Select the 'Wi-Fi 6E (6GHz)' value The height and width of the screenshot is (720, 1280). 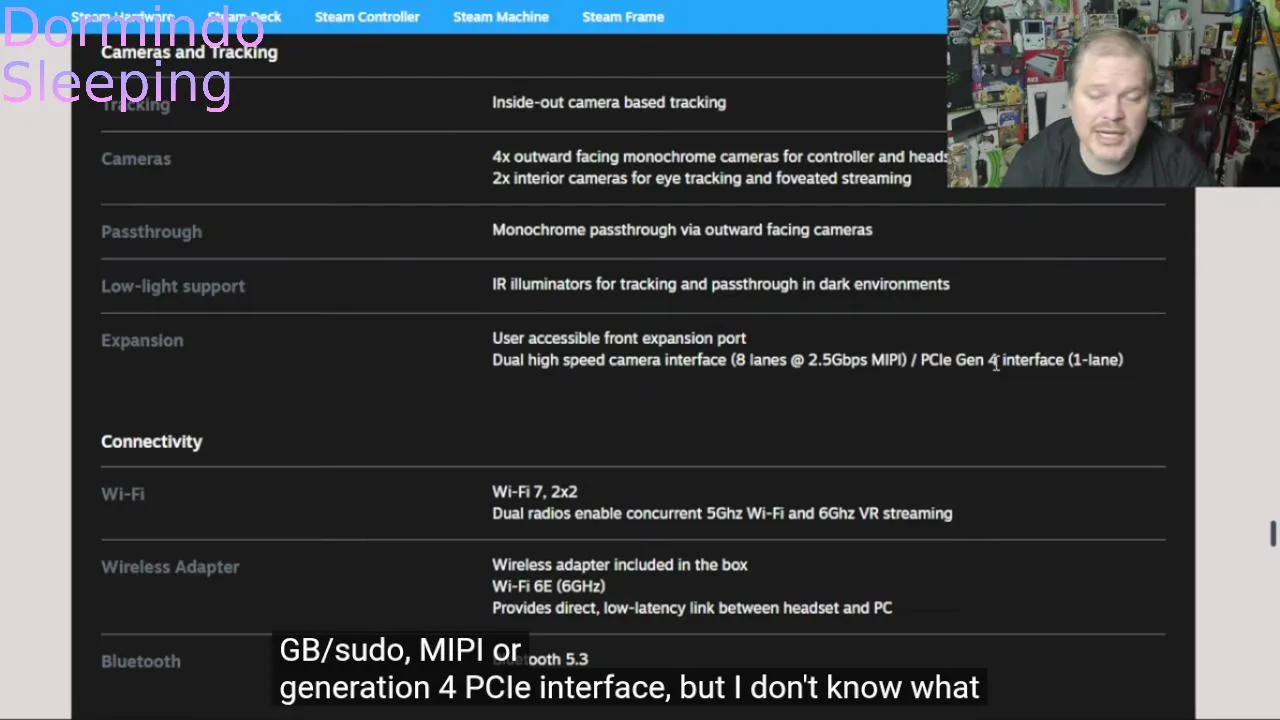tap(548, 586)
